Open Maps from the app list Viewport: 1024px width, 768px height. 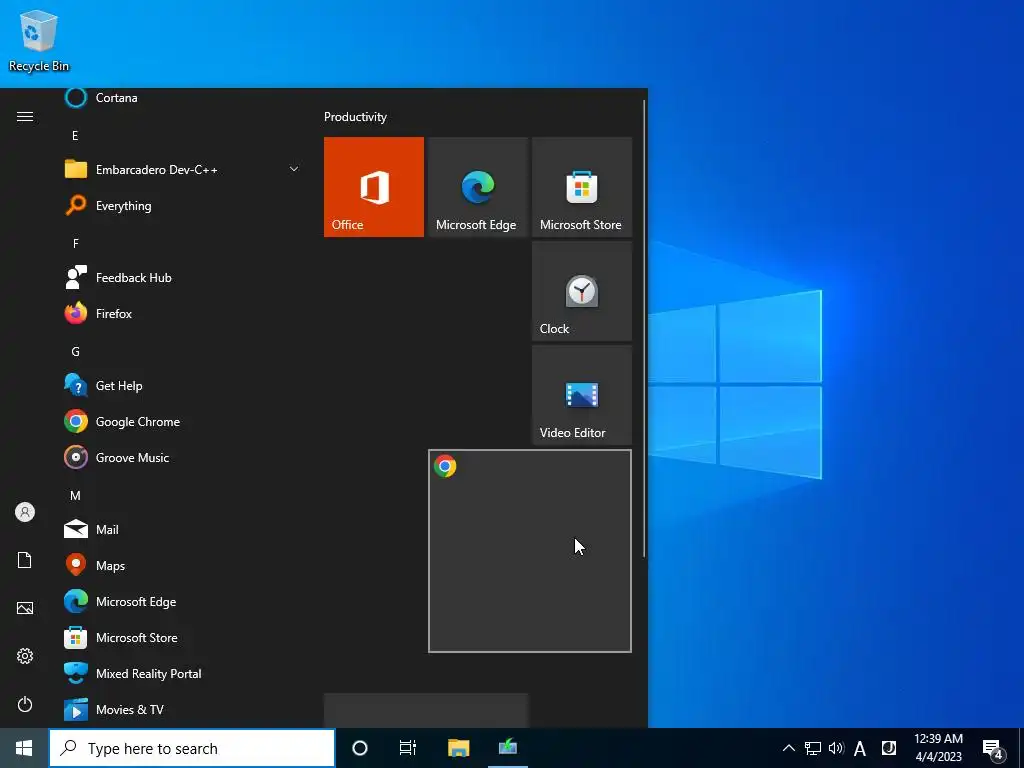183,566
